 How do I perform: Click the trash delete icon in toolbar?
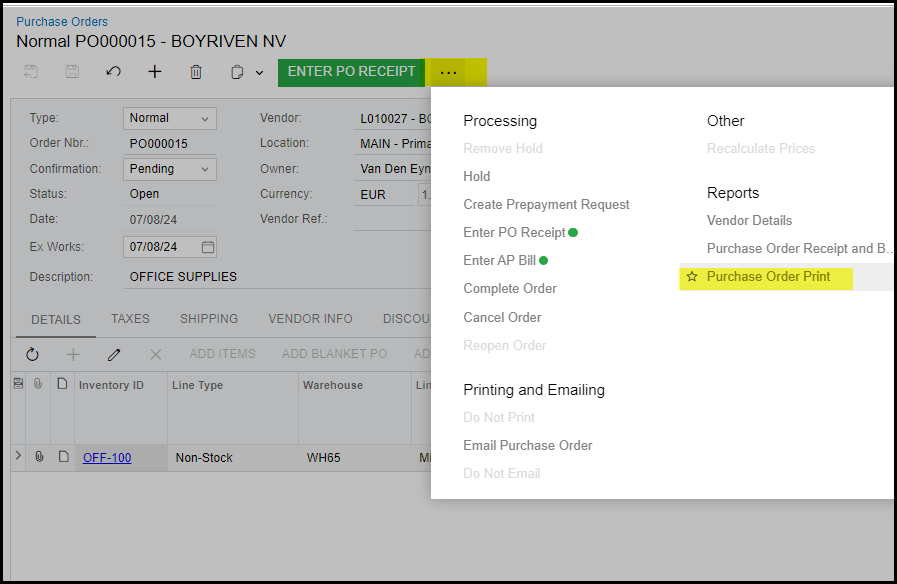click(x=196, y=72)
